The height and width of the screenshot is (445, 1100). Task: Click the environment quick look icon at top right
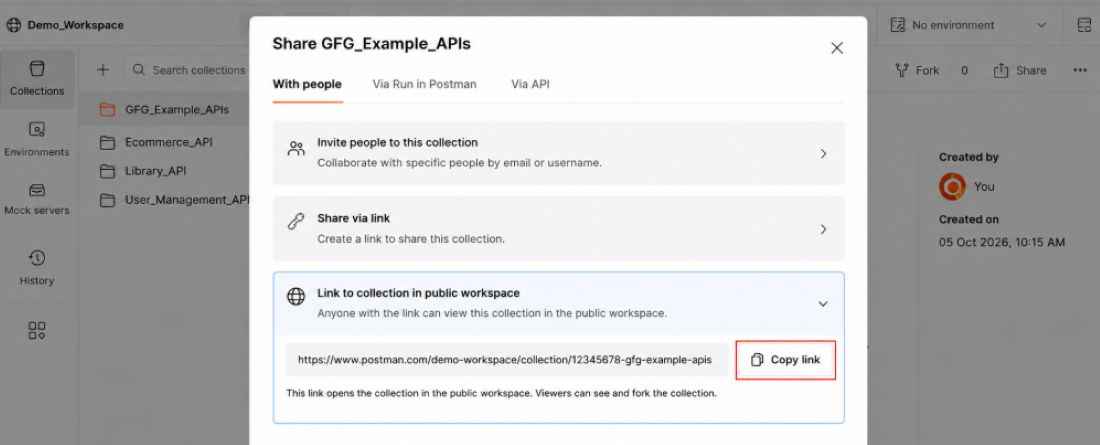(x=1085, y=25)
